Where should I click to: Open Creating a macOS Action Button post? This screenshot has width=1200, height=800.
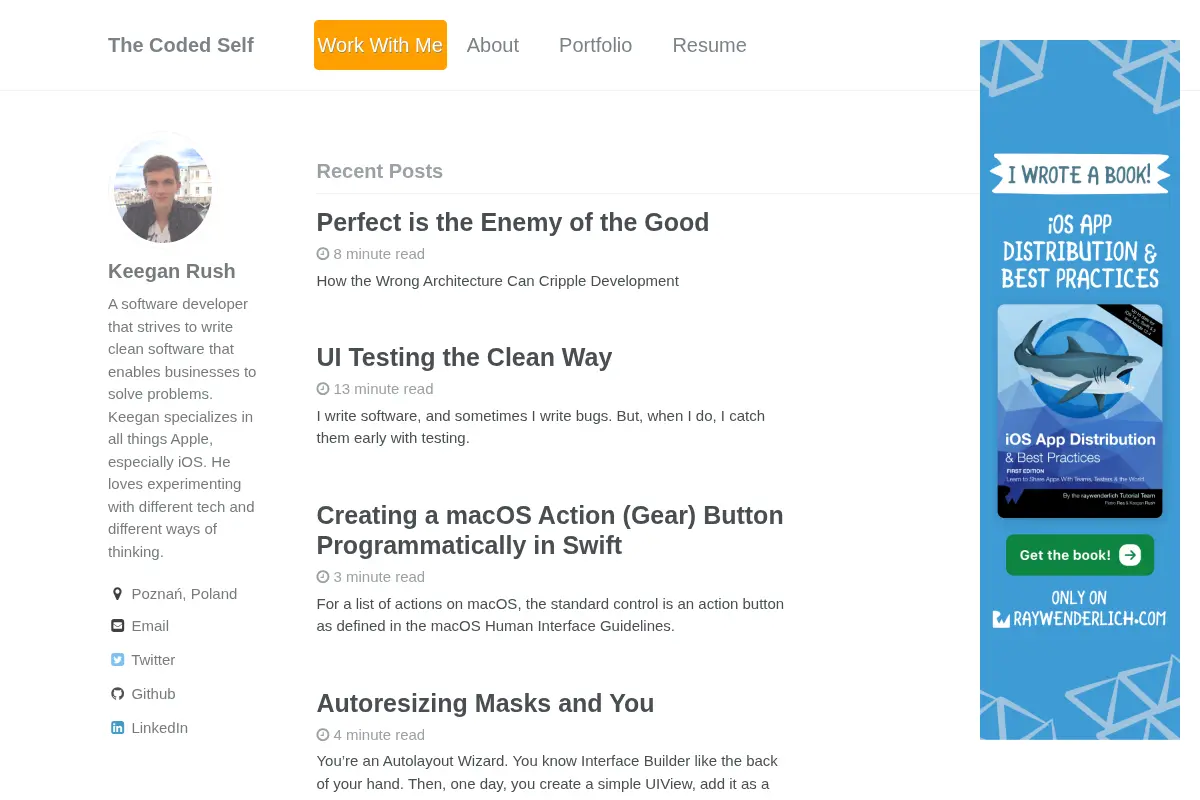pos(550,530)
